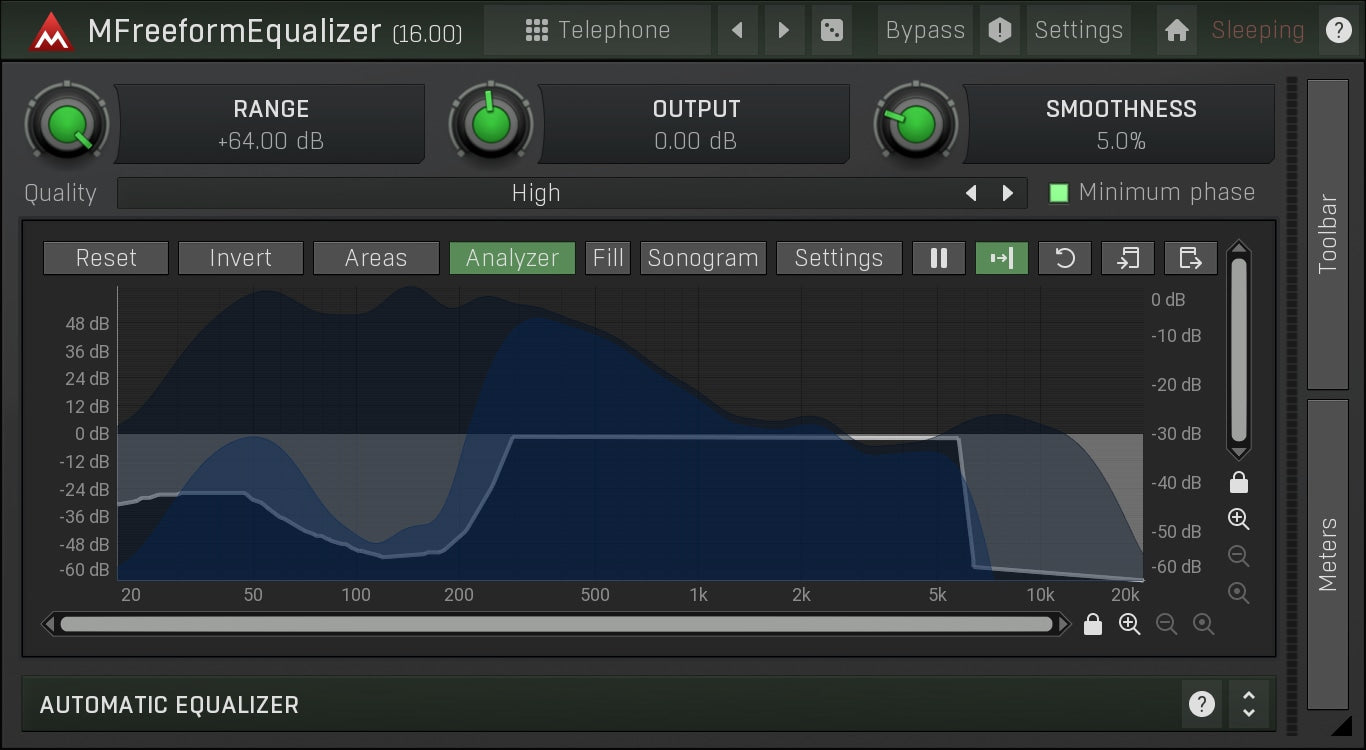This screenshot has height=750, width=1366.
Task: Open the Quality selector showing High
Action: (536, 193)
